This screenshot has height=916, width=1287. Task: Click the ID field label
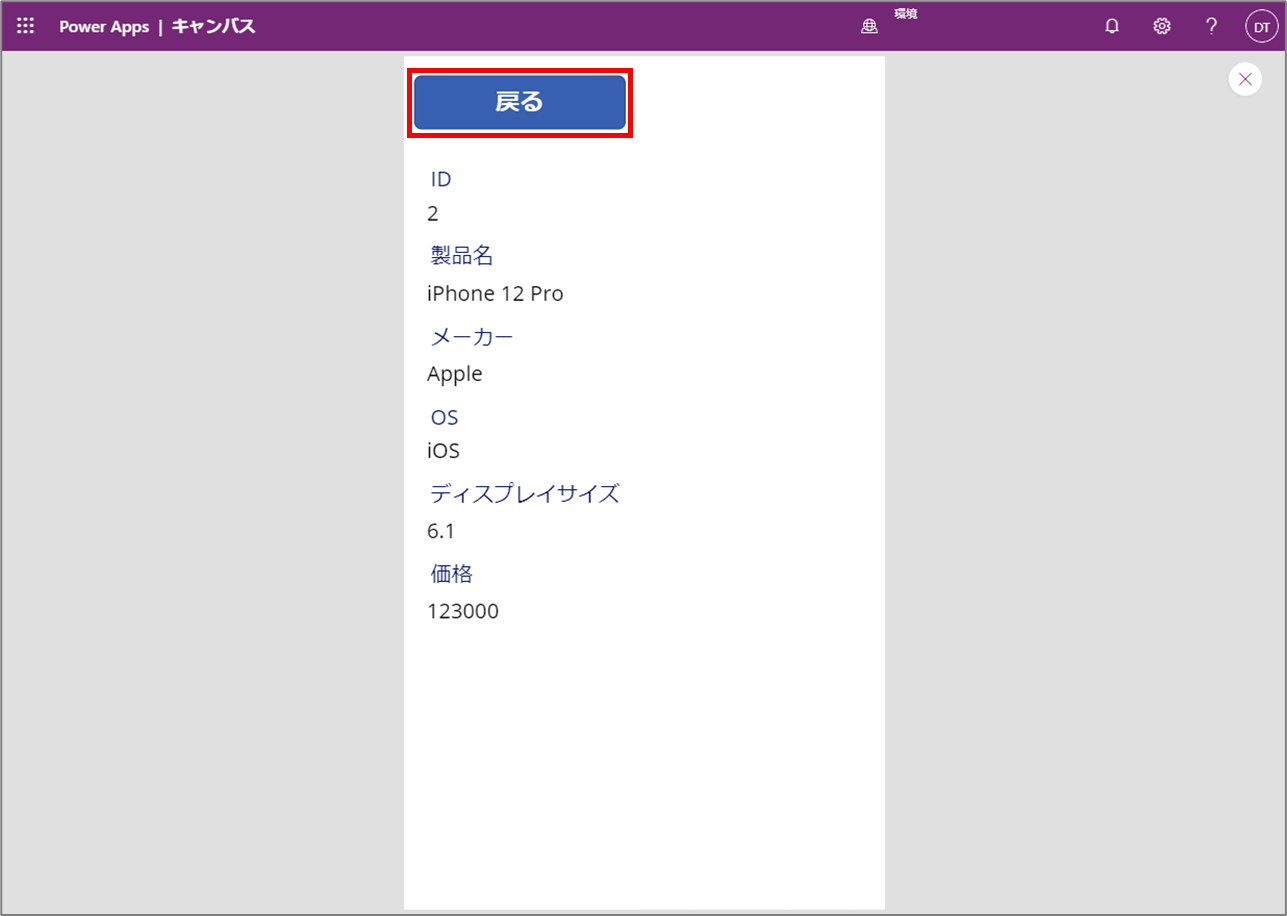click(x=441, y=179)
